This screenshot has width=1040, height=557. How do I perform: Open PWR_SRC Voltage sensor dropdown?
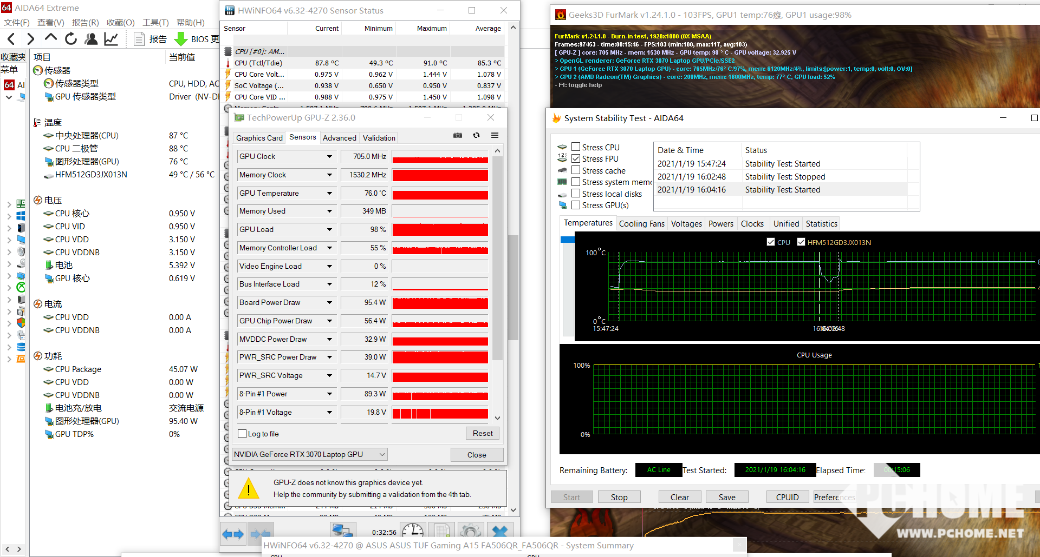pos(329,375)
